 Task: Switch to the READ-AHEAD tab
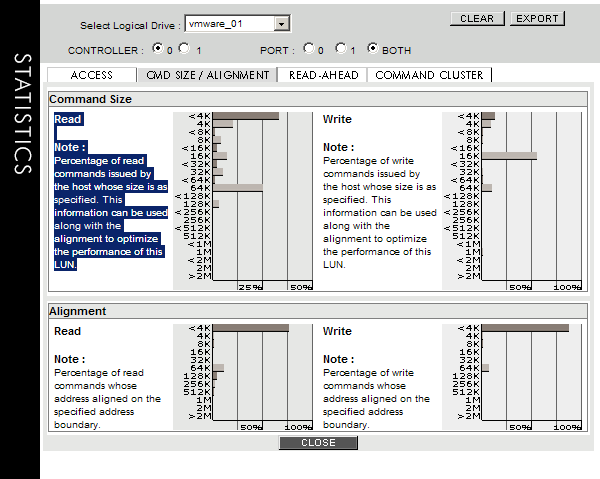(x=322, y=75)
